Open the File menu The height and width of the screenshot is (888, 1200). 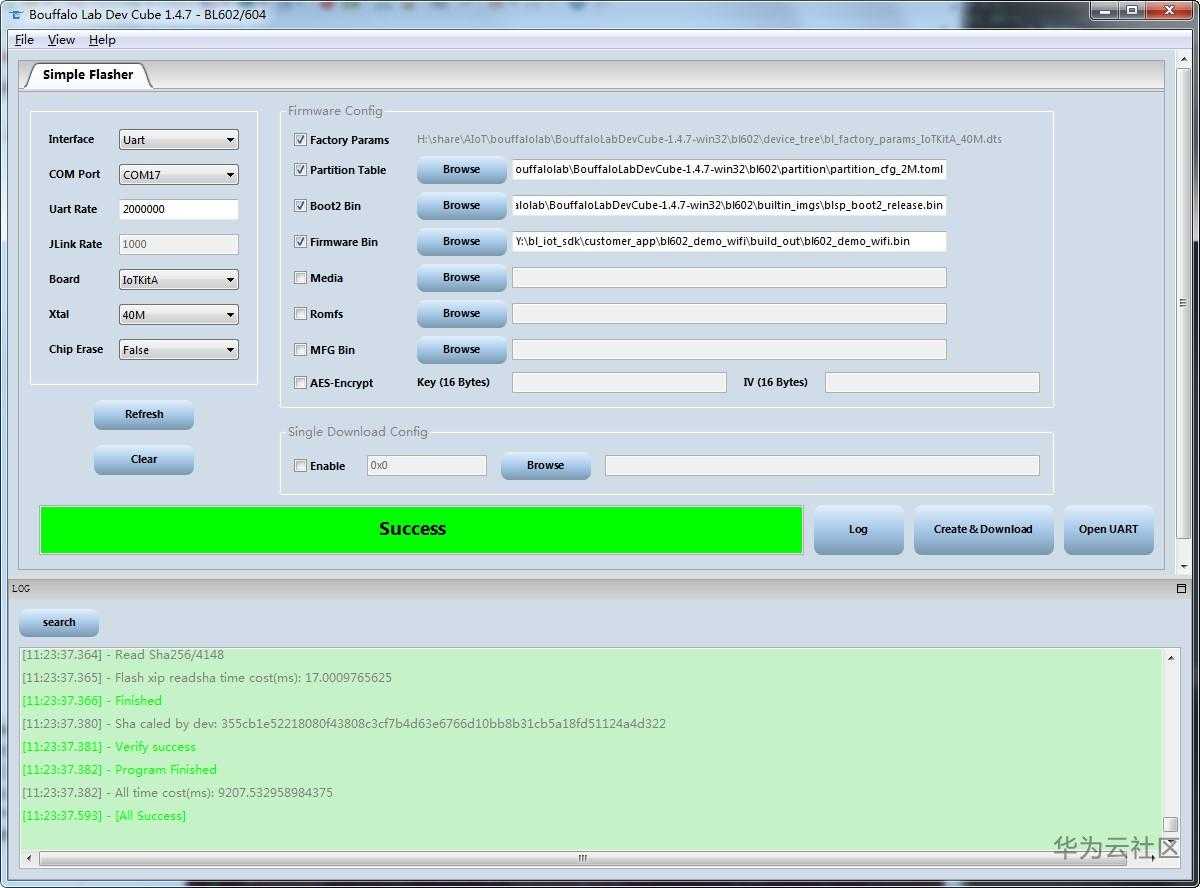[x=24, y=40]
